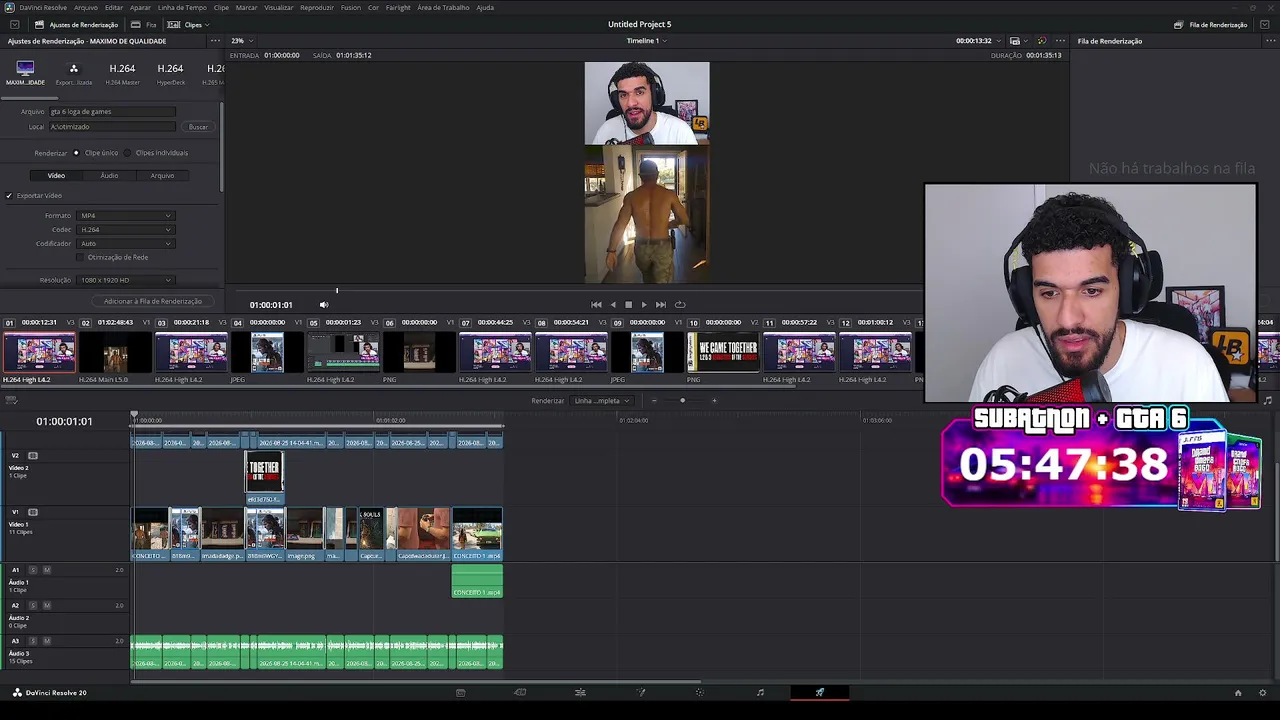Play forward in the viewer

coord(643,305)
